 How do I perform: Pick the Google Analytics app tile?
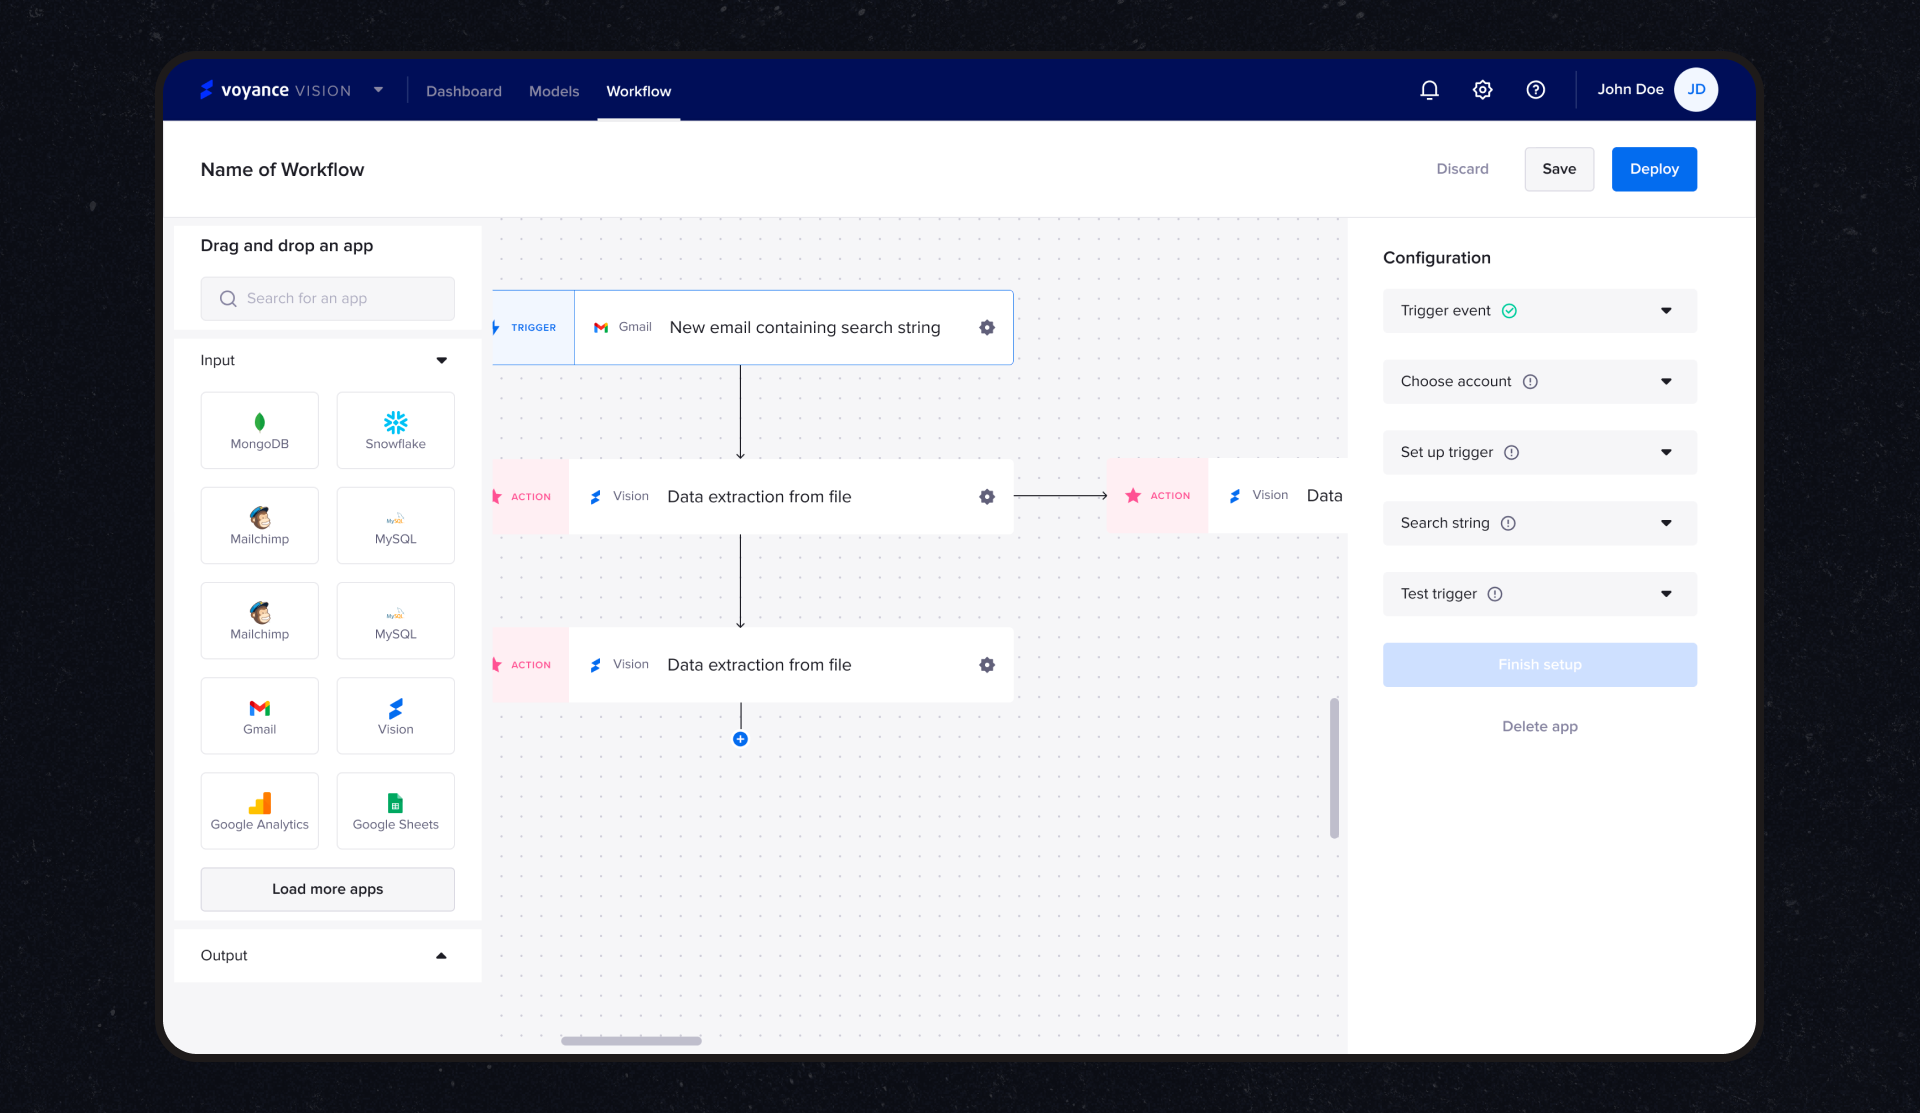[259, 811]
